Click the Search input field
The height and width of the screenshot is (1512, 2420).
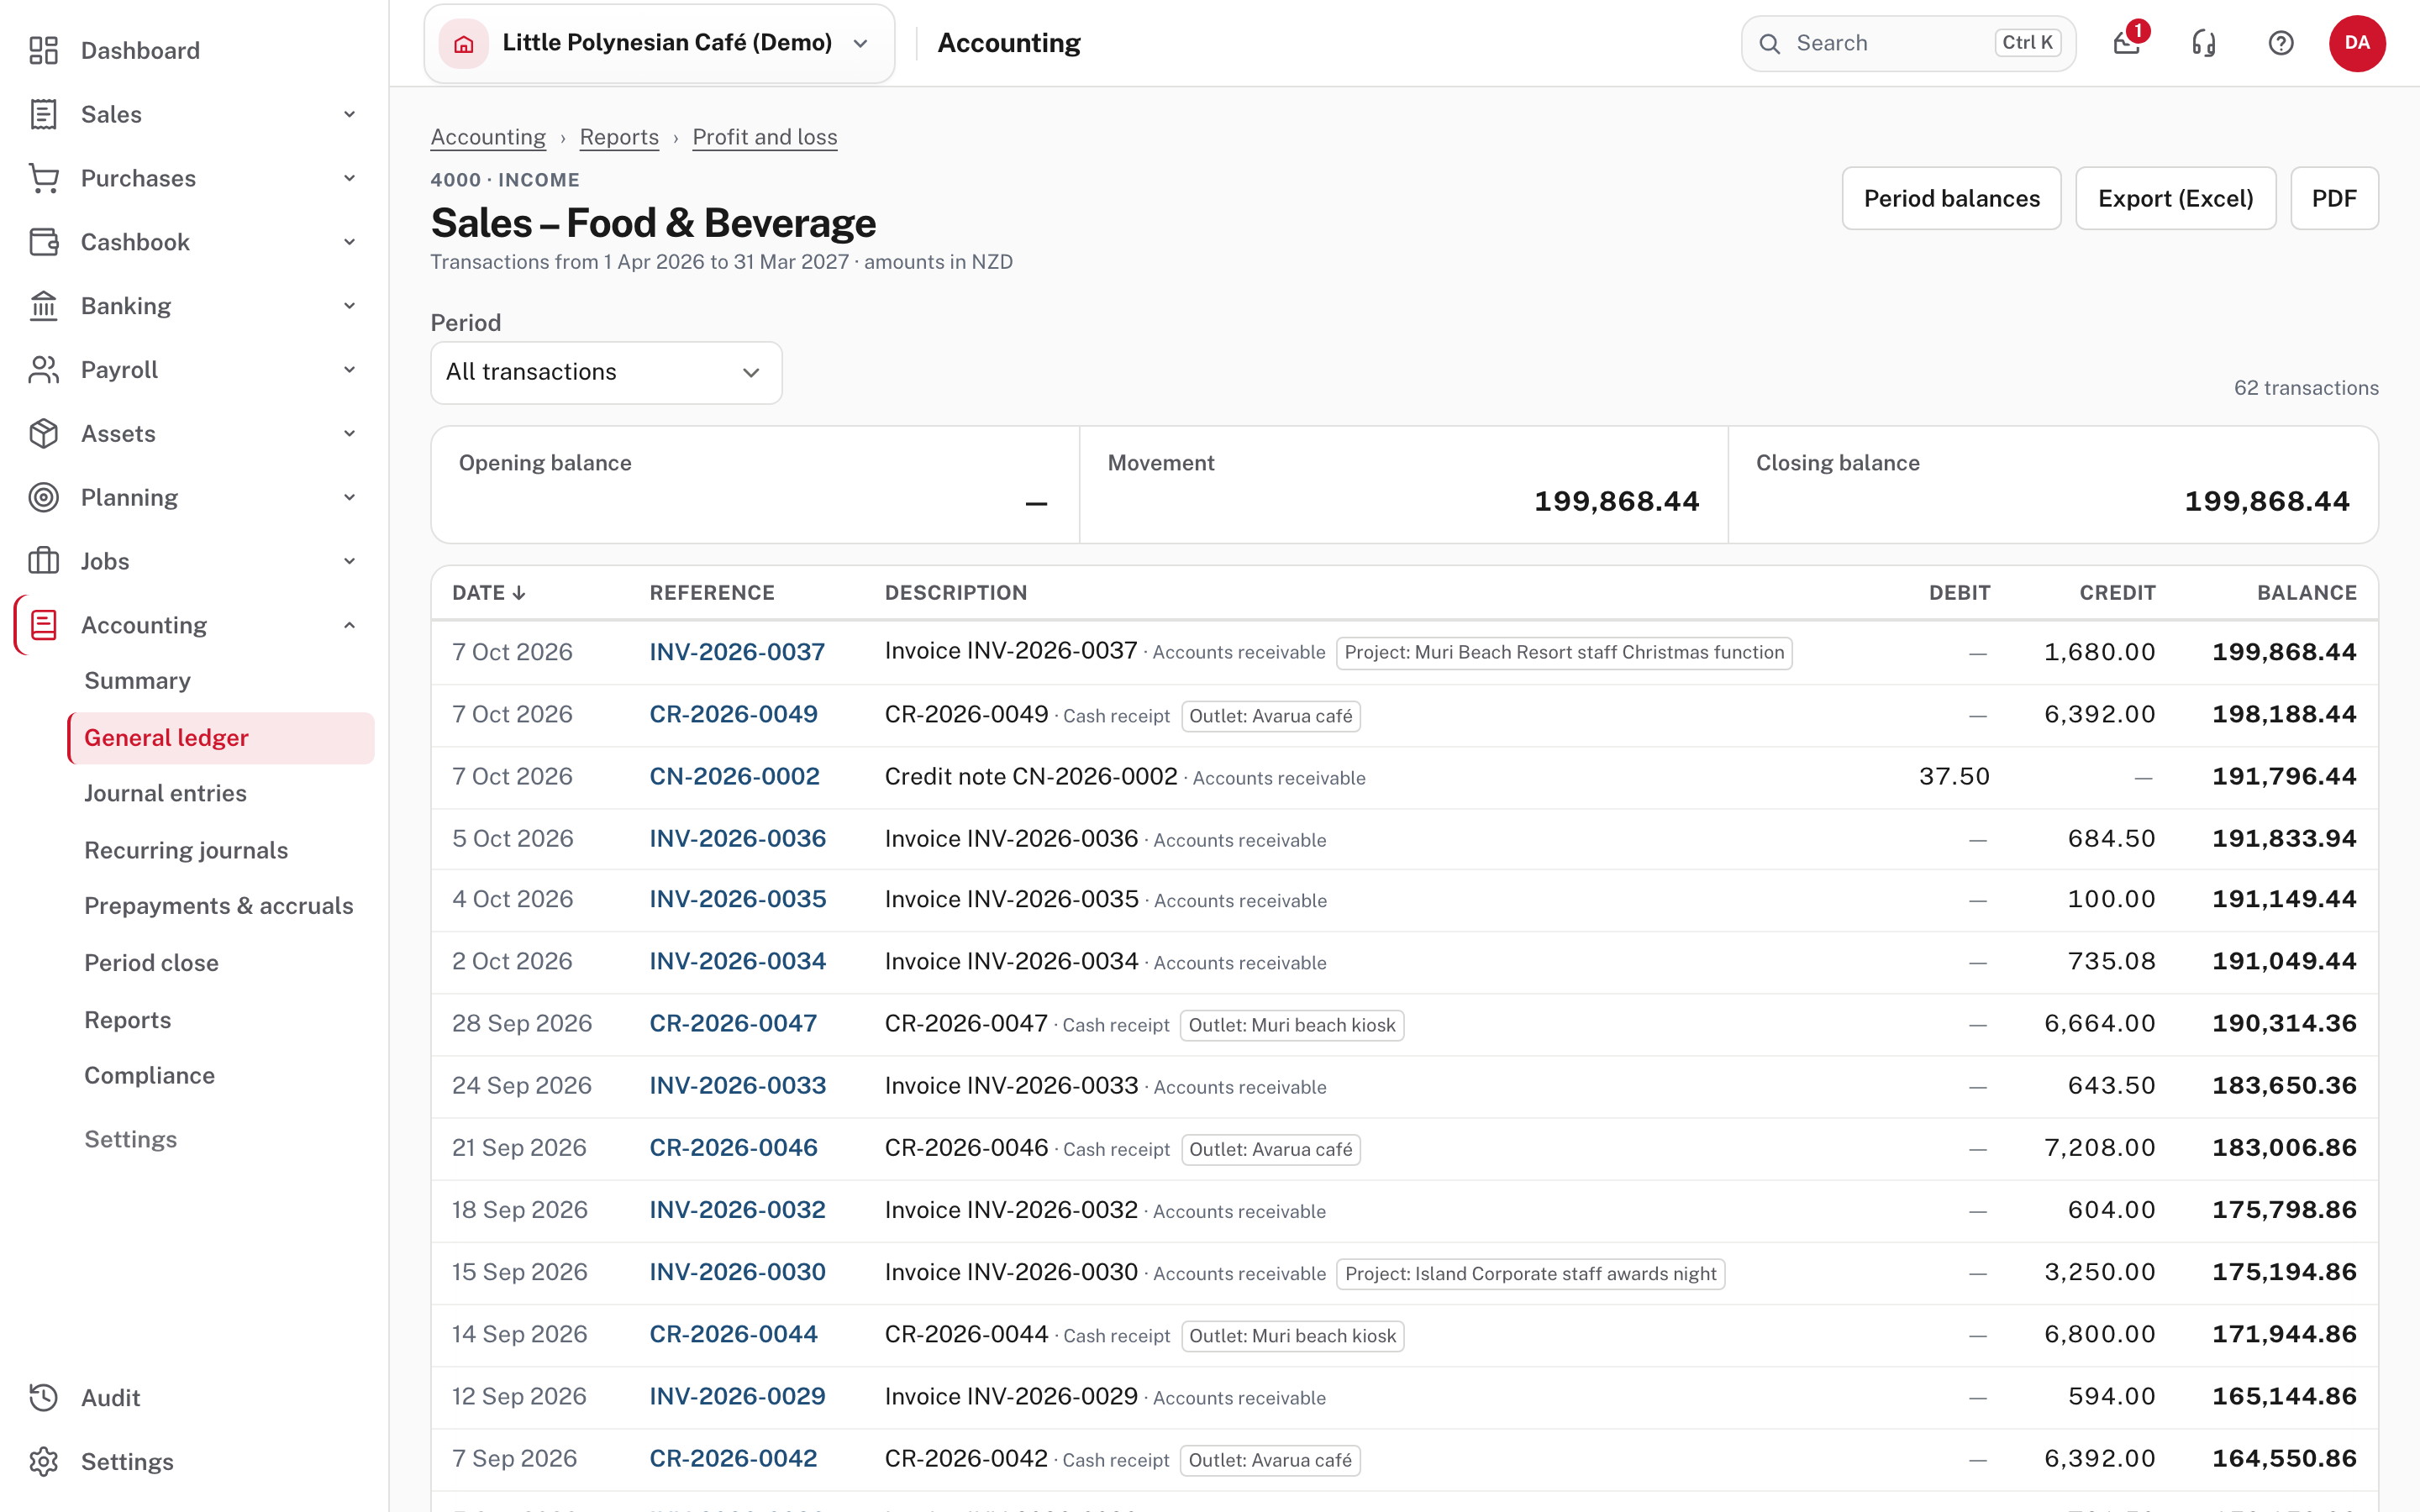1908,43
